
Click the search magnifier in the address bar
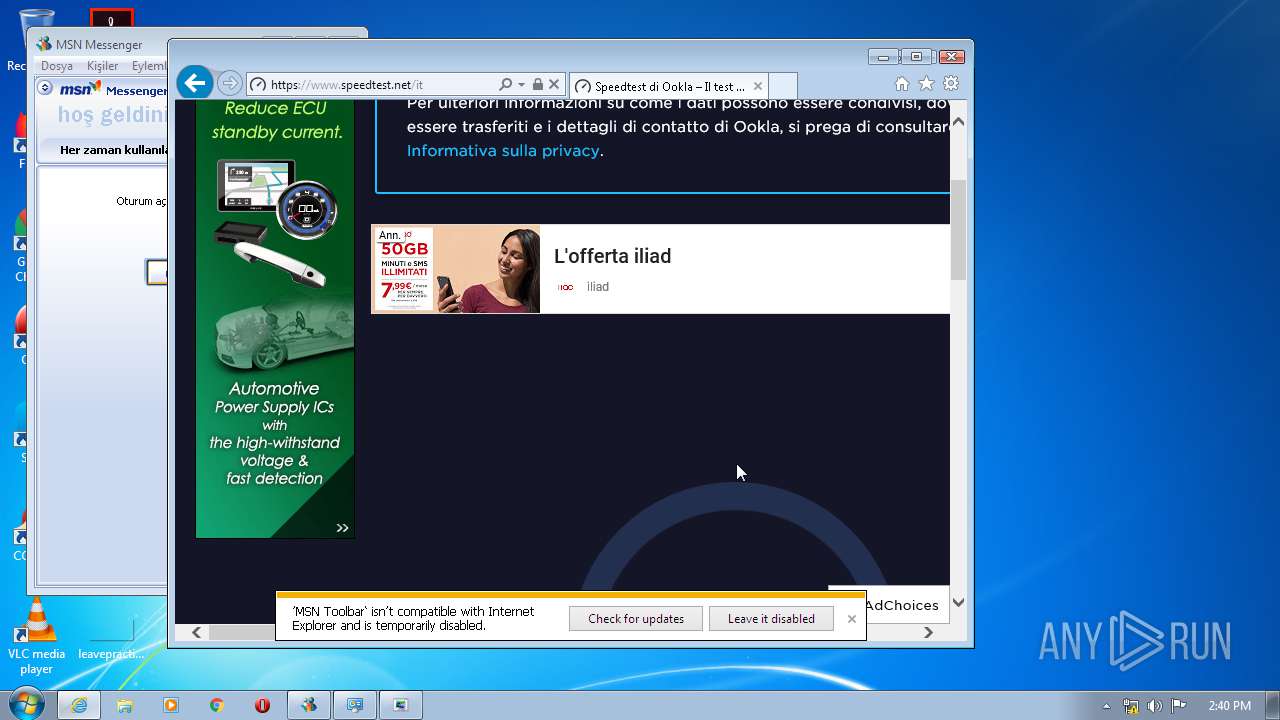(x=505, y=85)
